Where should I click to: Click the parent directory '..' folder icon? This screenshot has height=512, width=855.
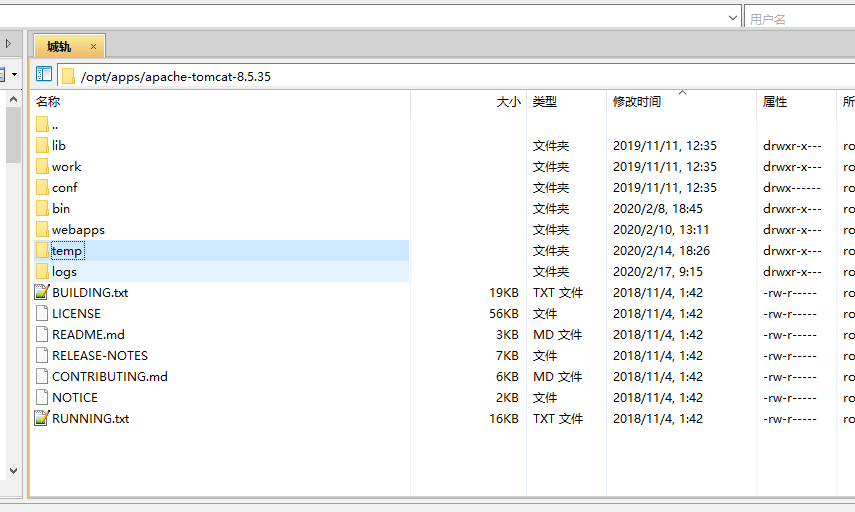pos(42,124)
